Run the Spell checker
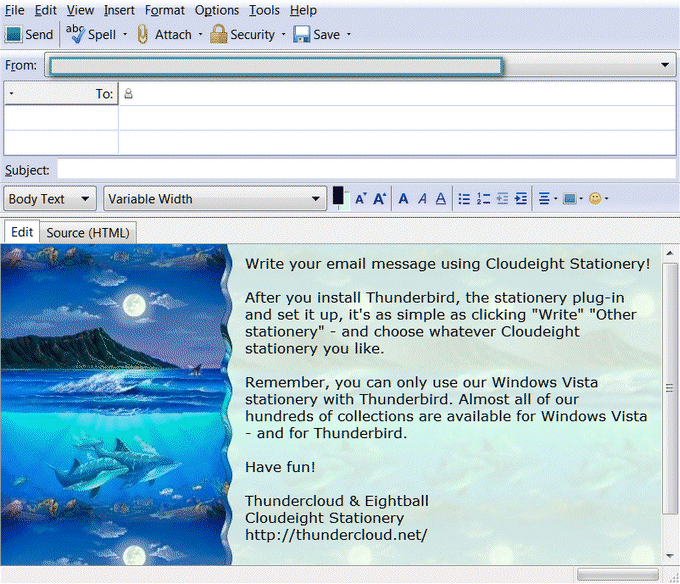Screen dimensions: 680x584 91,34
